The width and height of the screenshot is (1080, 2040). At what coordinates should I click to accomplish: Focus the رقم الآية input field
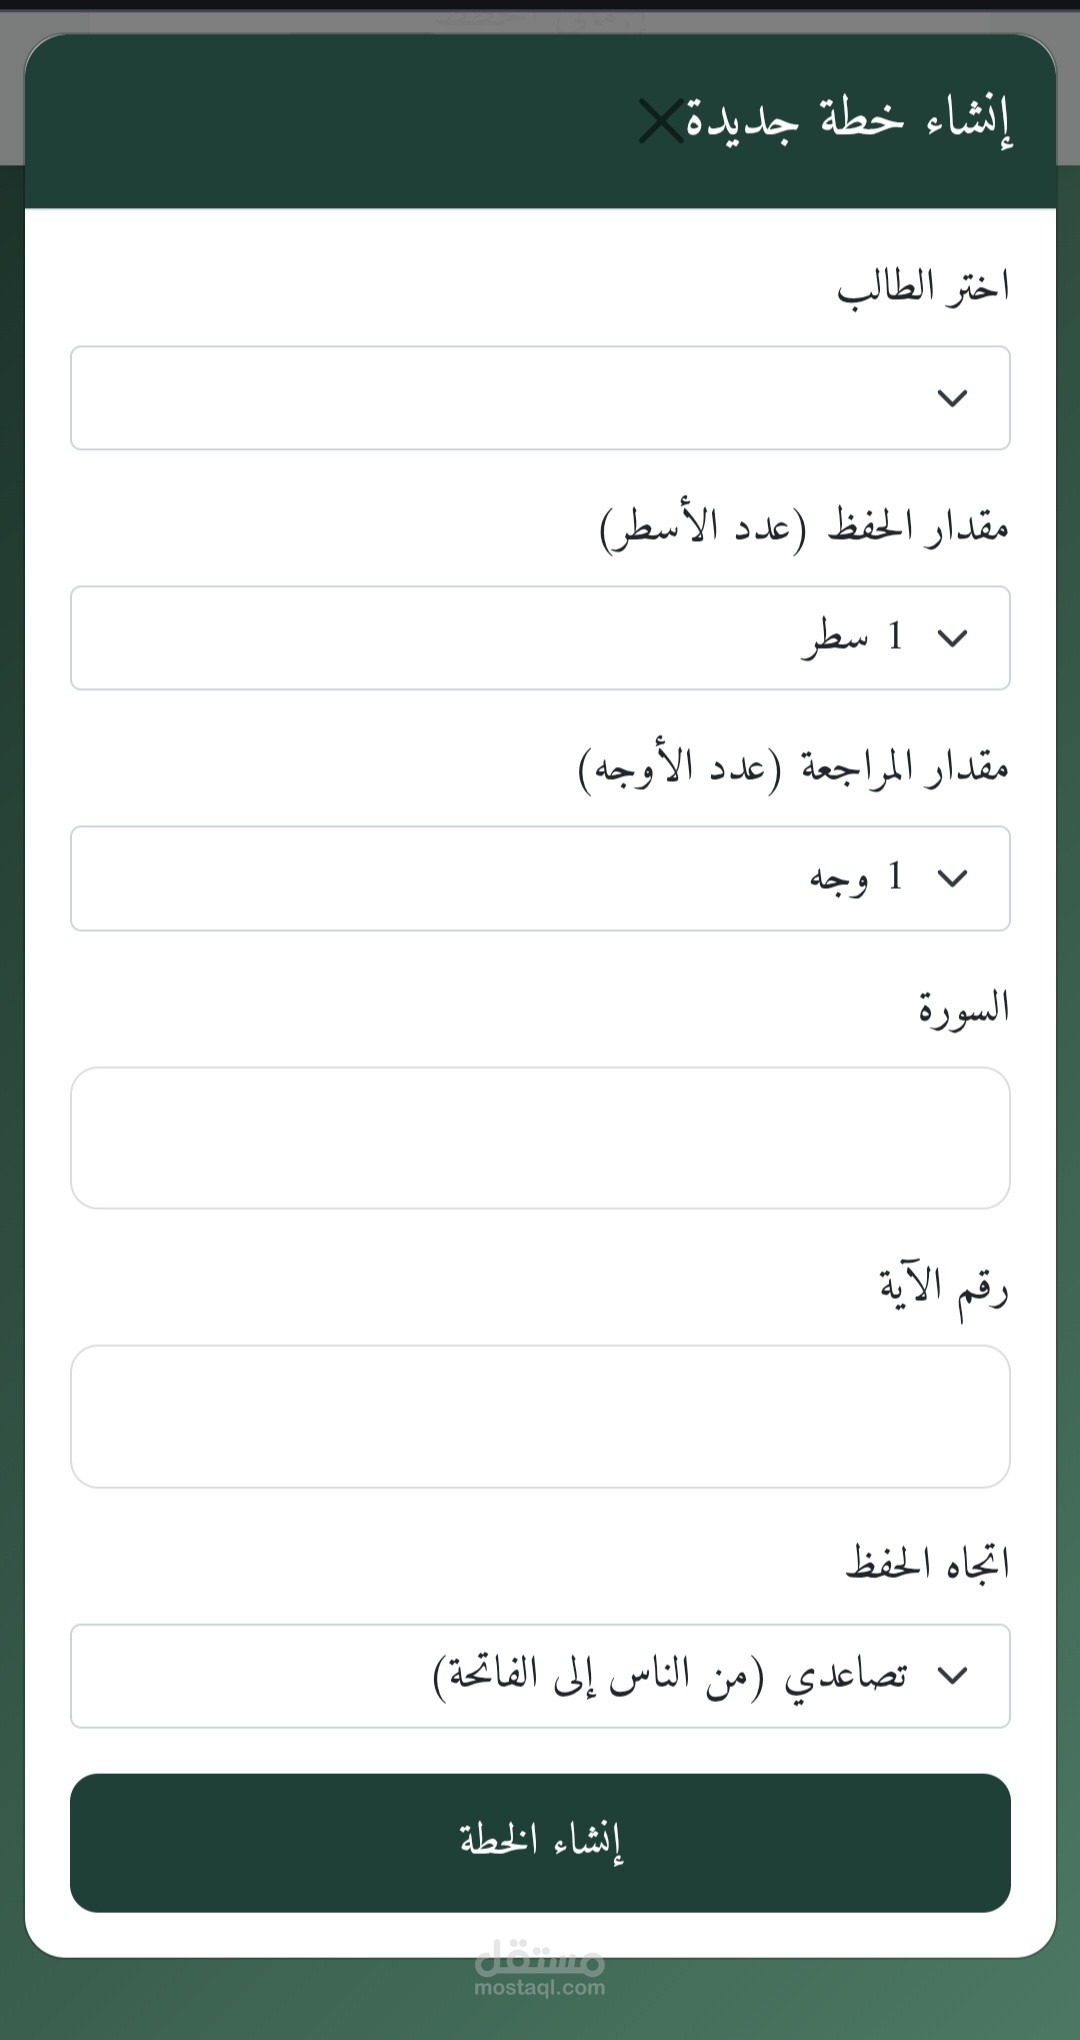540,1416
